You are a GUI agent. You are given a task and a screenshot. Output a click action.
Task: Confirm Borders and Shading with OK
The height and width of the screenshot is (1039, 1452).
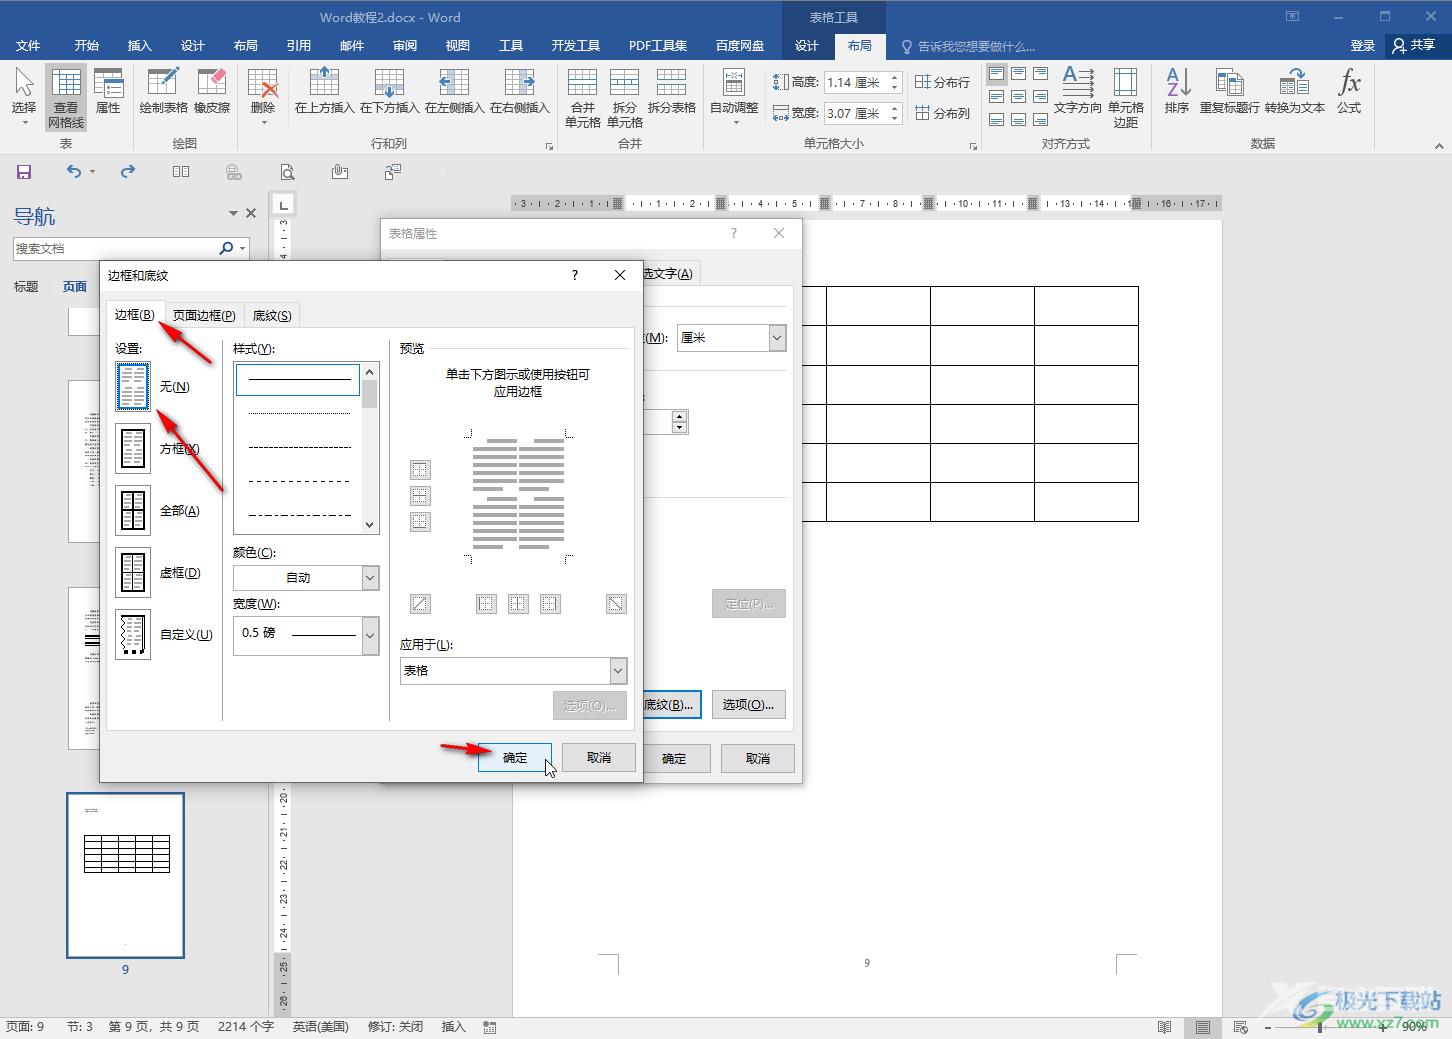coord(515,758)
